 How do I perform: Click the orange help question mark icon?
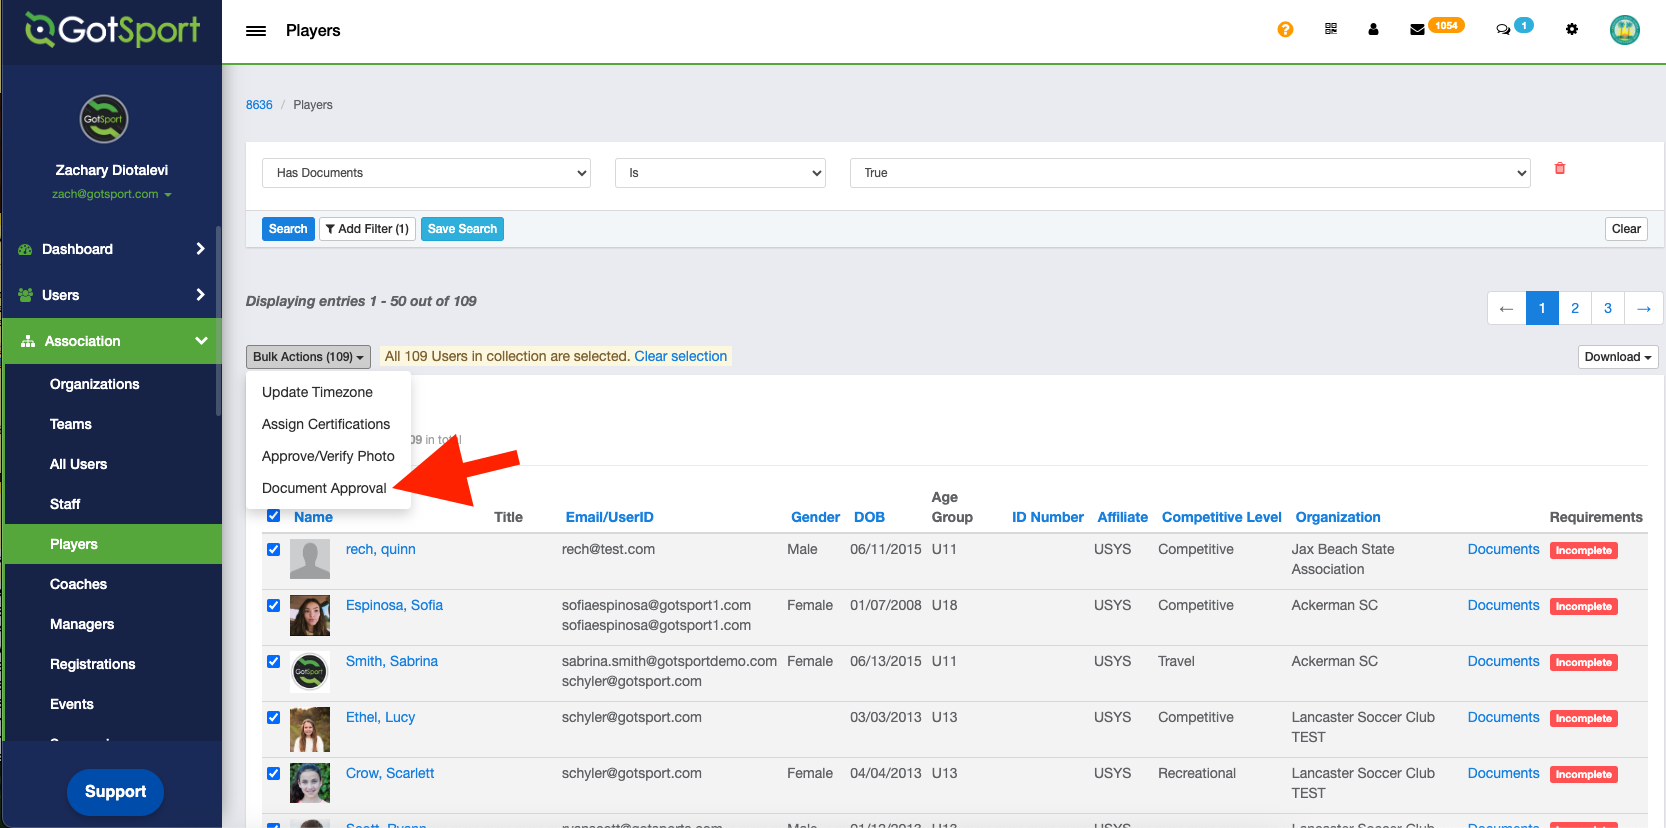coord(1285,30)
